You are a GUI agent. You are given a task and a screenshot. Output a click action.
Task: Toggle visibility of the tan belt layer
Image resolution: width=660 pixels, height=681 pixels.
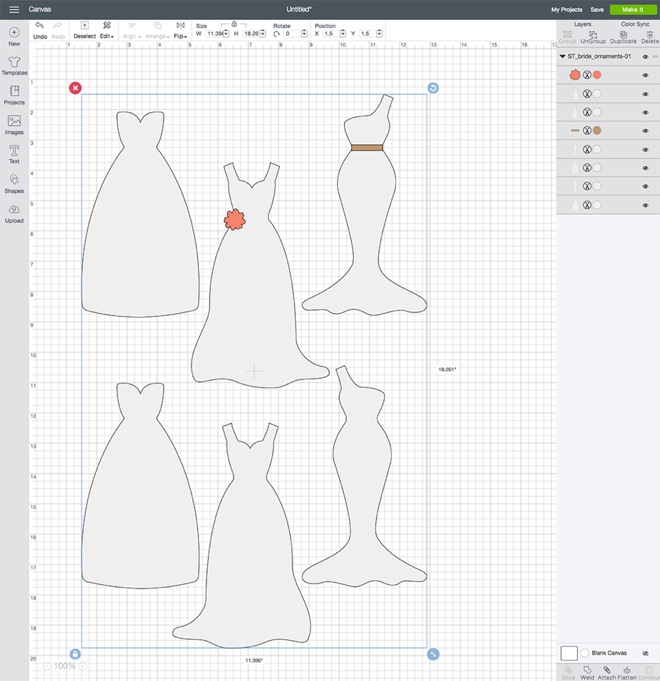tap(645, 130)
